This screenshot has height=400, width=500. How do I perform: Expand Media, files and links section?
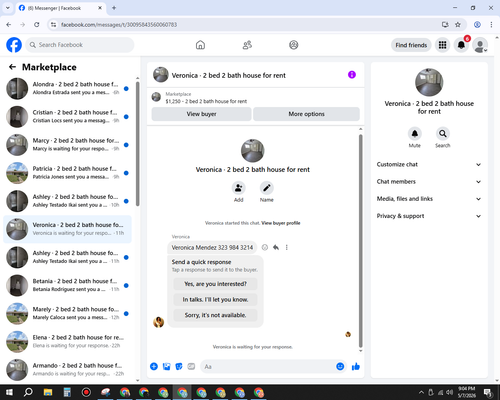(429, 199)
